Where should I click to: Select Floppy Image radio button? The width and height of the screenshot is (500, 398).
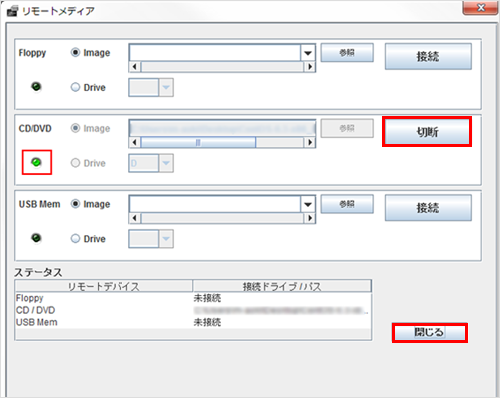[75, 52]
